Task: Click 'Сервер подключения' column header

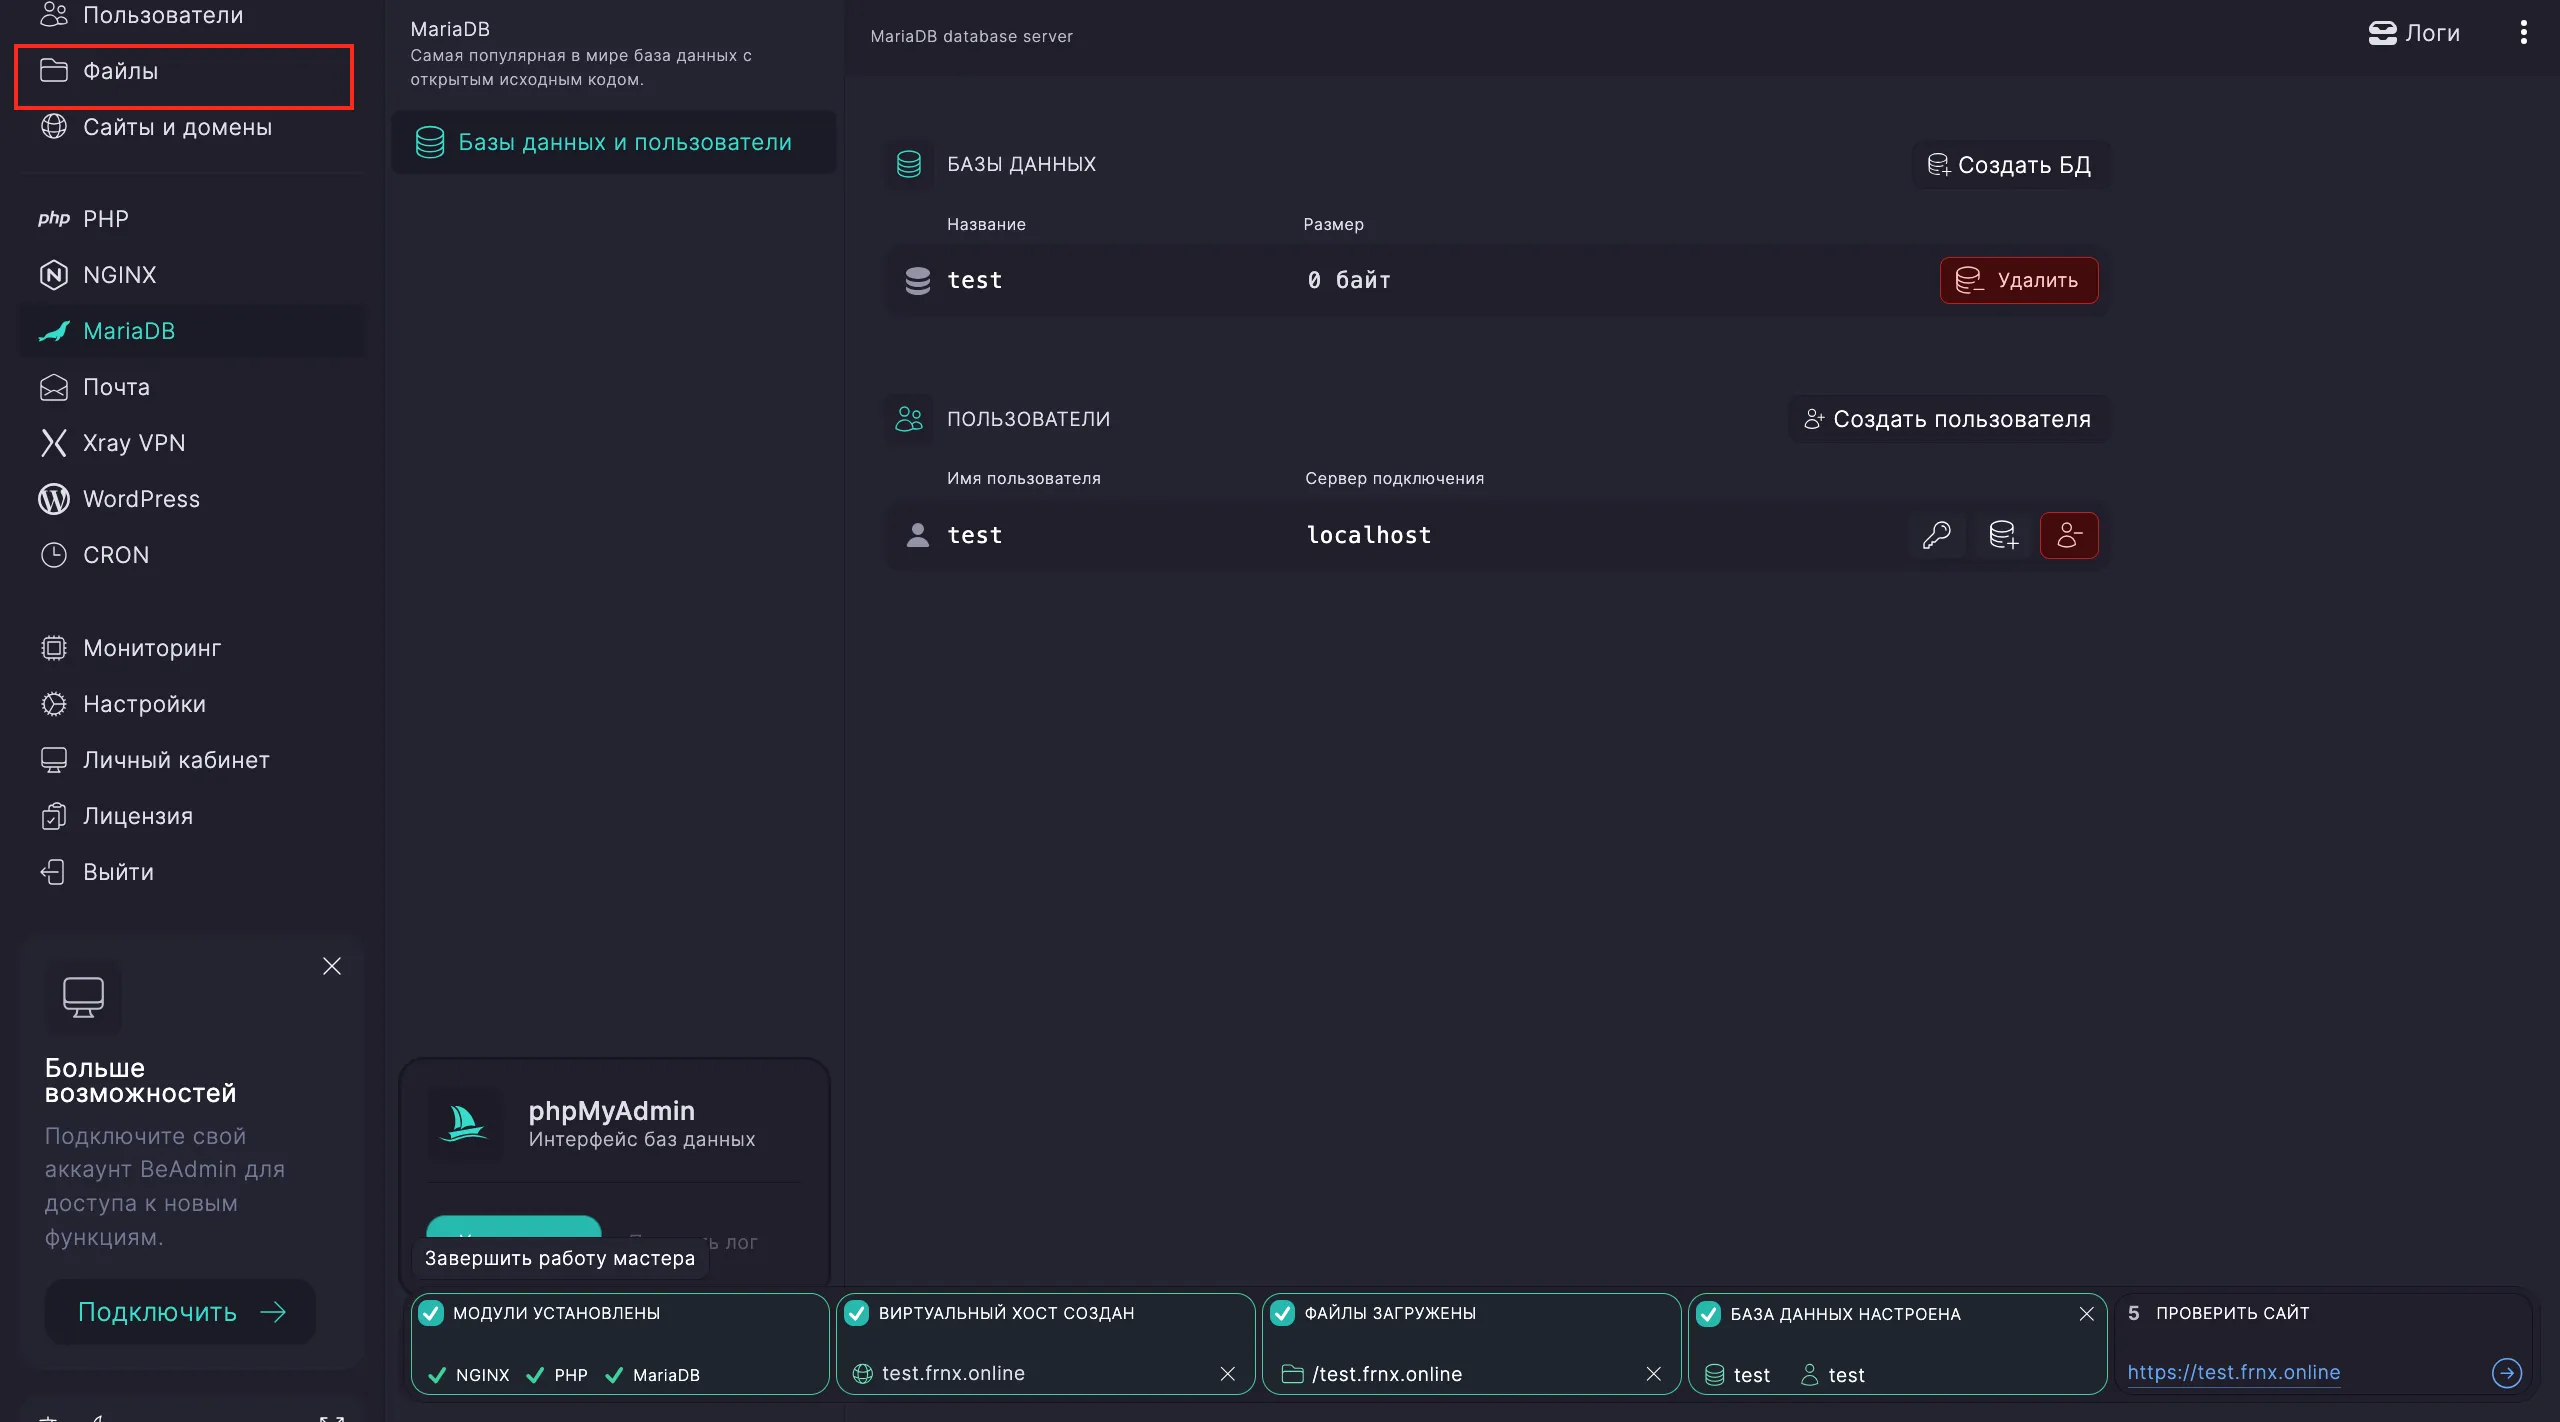Action: click(1394, 478)
